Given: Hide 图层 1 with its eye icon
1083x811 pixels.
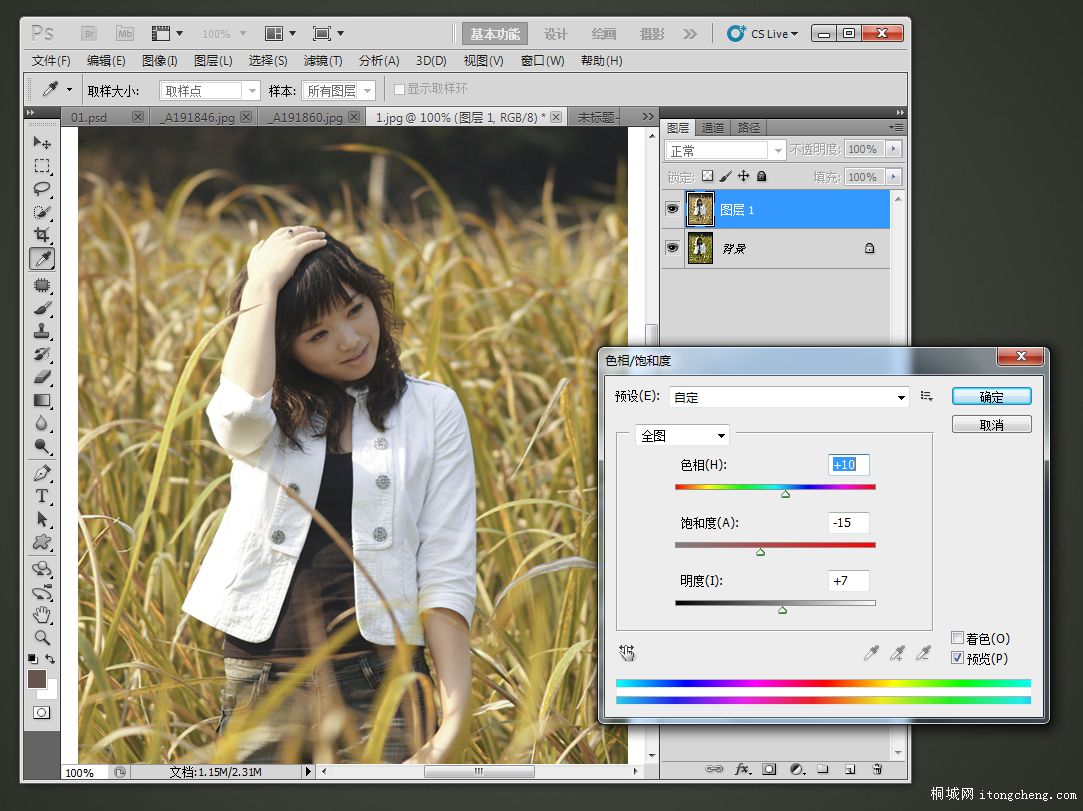Looking at the screenshot, I should click(672, 209).
